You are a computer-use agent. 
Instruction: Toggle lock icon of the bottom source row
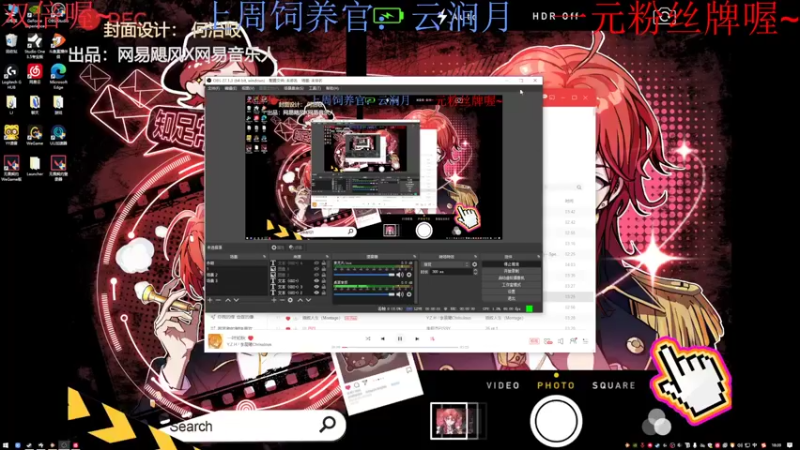[x=324, y=293]
